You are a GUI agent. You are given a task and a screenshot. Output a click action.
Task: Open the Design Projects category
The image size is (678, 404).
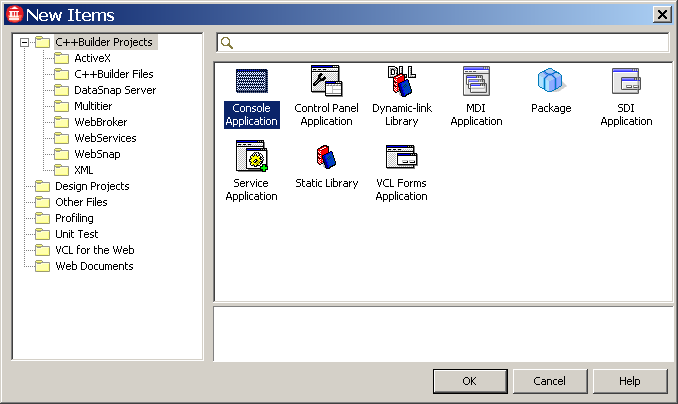pyautogui.click(x=92, y=186)
